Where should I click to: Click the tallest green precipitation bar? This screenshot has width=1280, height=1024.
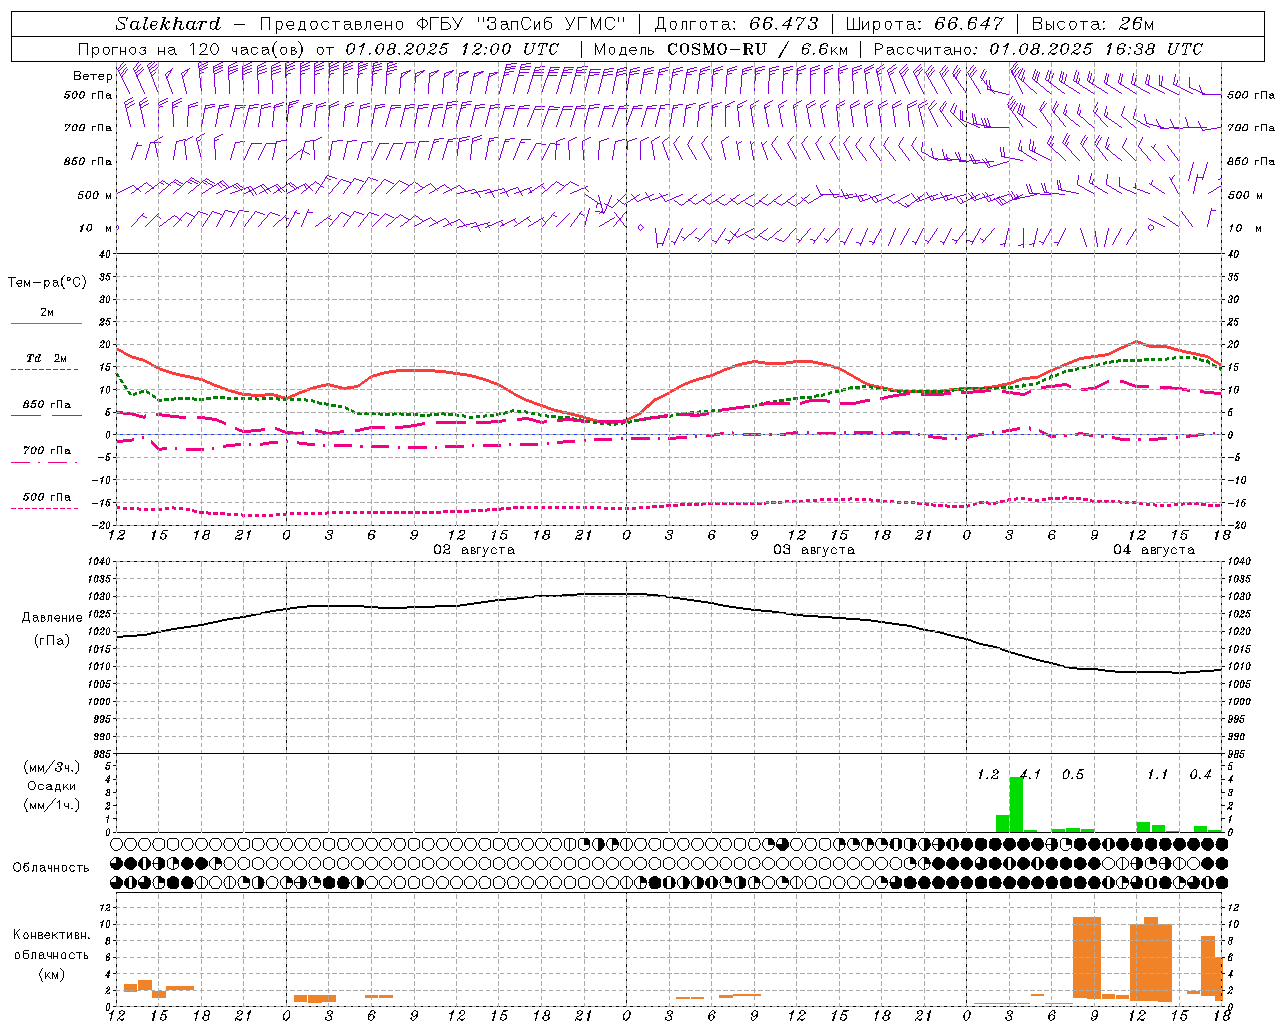[1016, 804]
